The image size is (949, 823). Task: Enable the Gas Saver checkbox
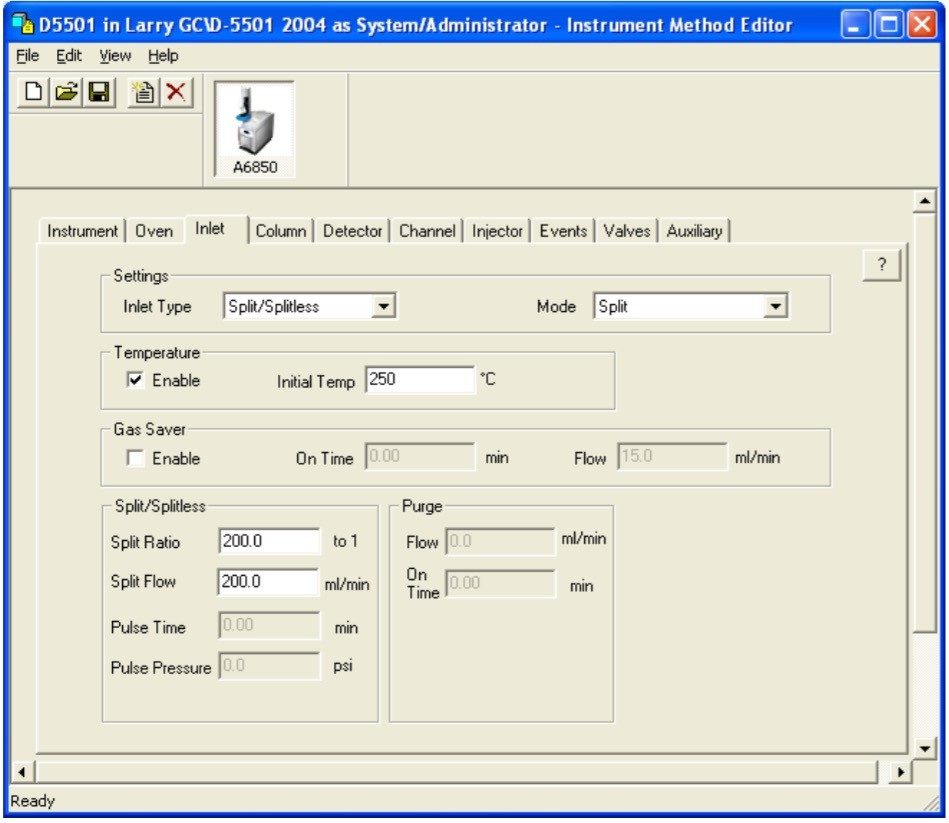click(x=135, y=459)
